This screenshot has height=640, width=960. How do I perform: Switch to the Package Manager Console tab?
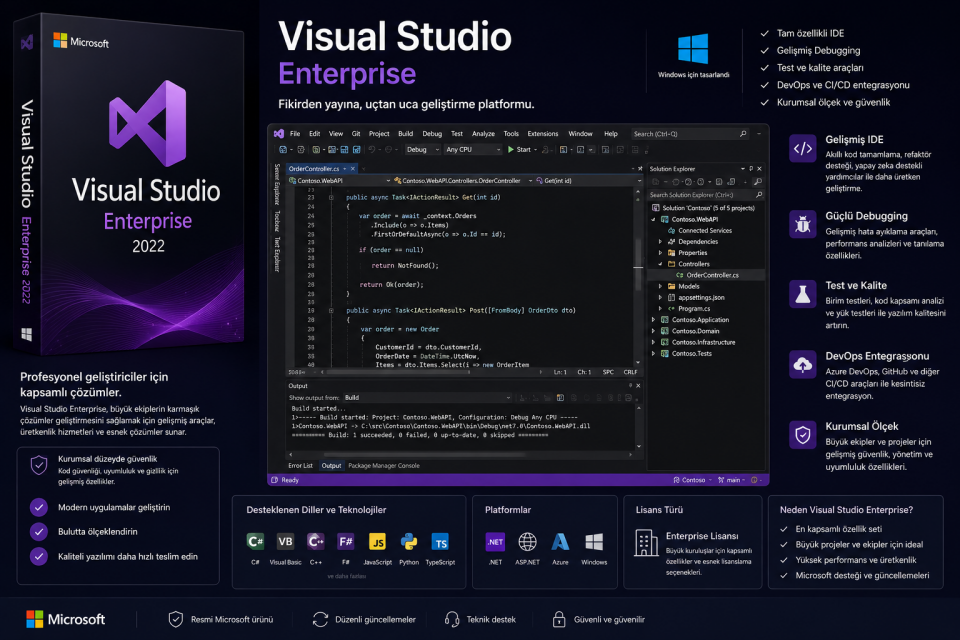(x=384, y=465)
